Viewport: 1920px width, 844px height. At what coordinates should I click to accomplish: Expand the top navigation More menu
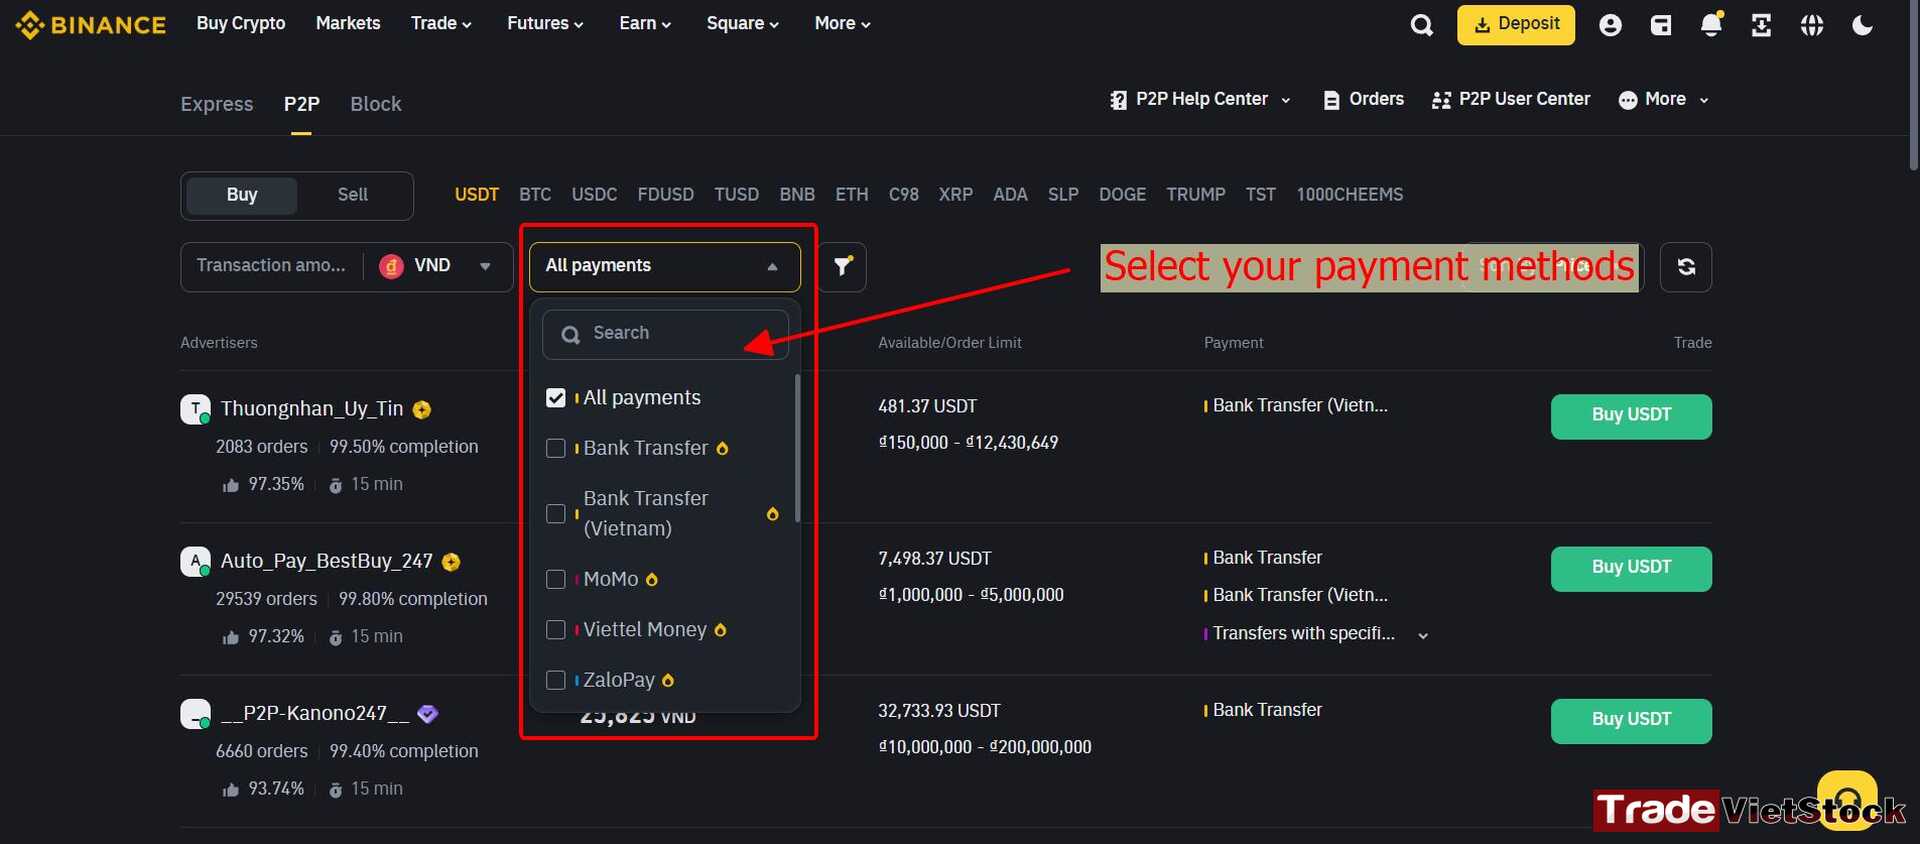(x=842, y=23)
